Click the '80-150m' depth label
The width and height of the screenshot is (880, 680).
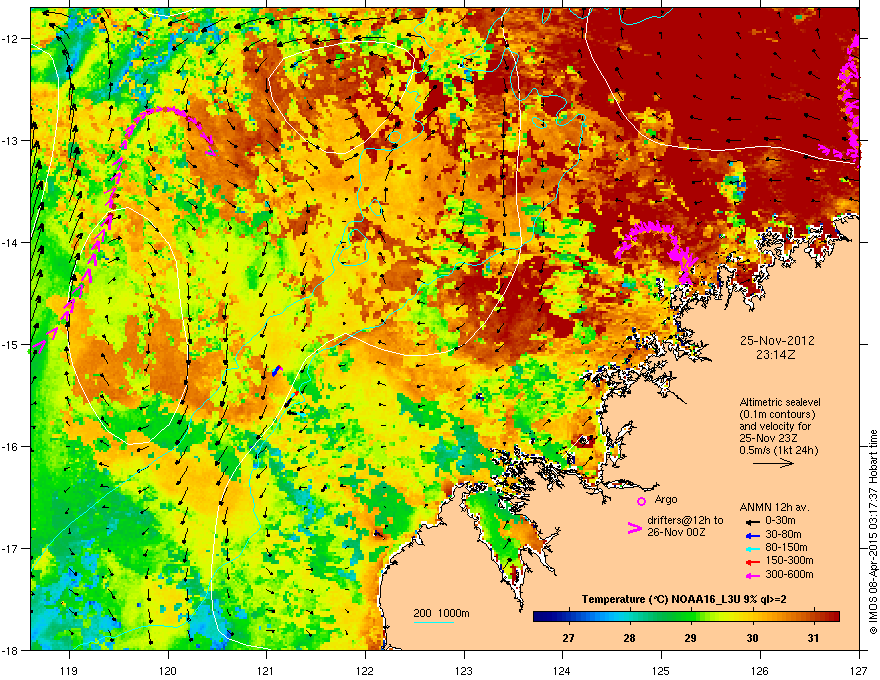click(786, 548)
